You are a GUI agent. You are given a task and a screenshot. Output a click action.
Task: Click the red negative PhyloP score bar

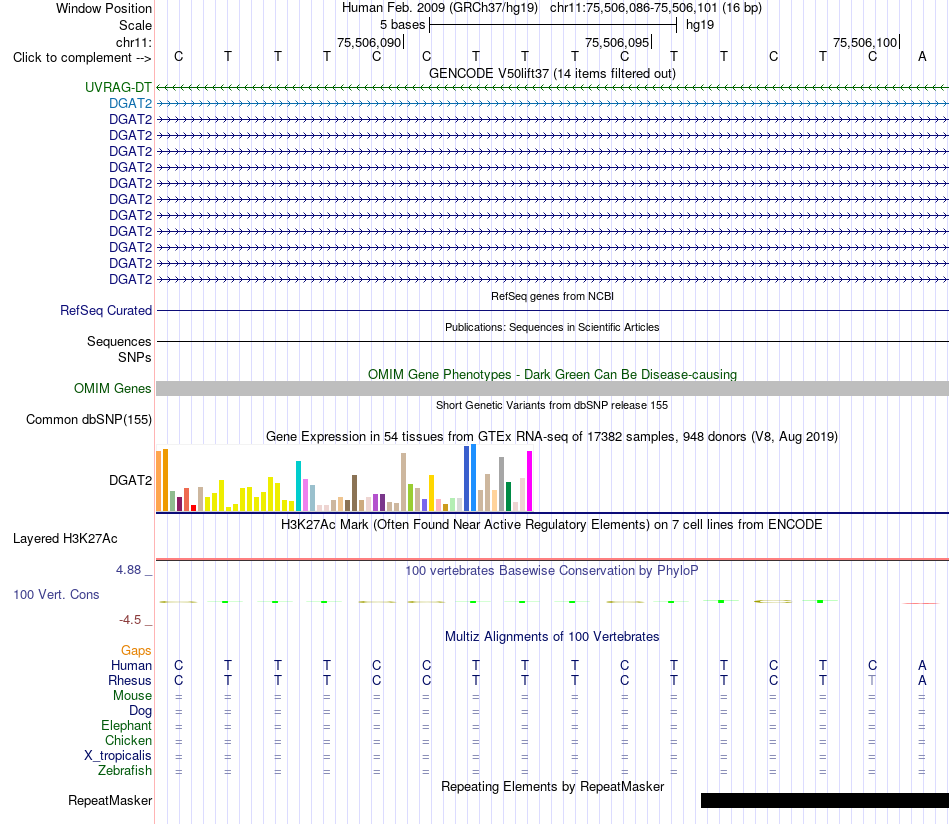coord(921,603)
